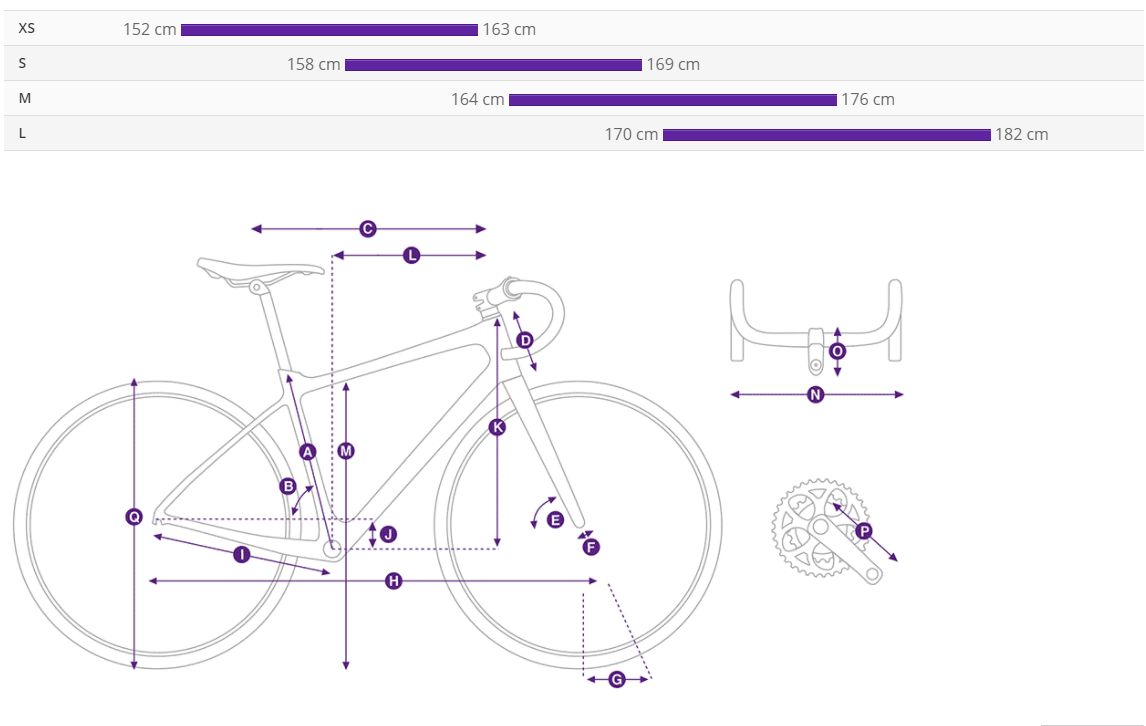
Task: Select the Q wheel size marker
Action: [x=134, y=517]
